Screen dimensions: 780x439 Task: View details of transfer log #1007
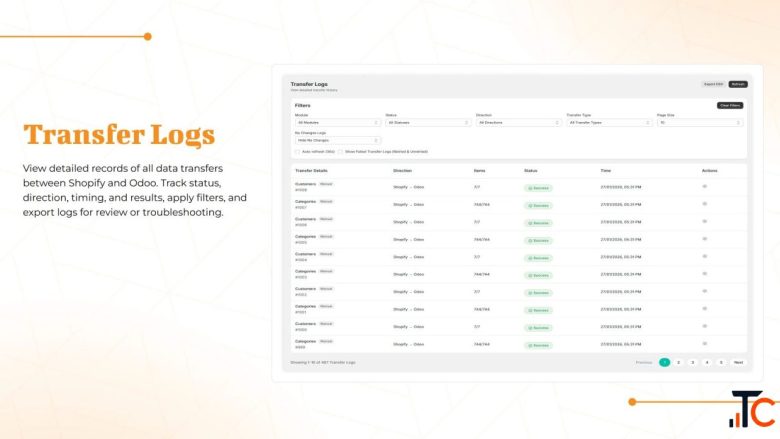pos(704,204)
